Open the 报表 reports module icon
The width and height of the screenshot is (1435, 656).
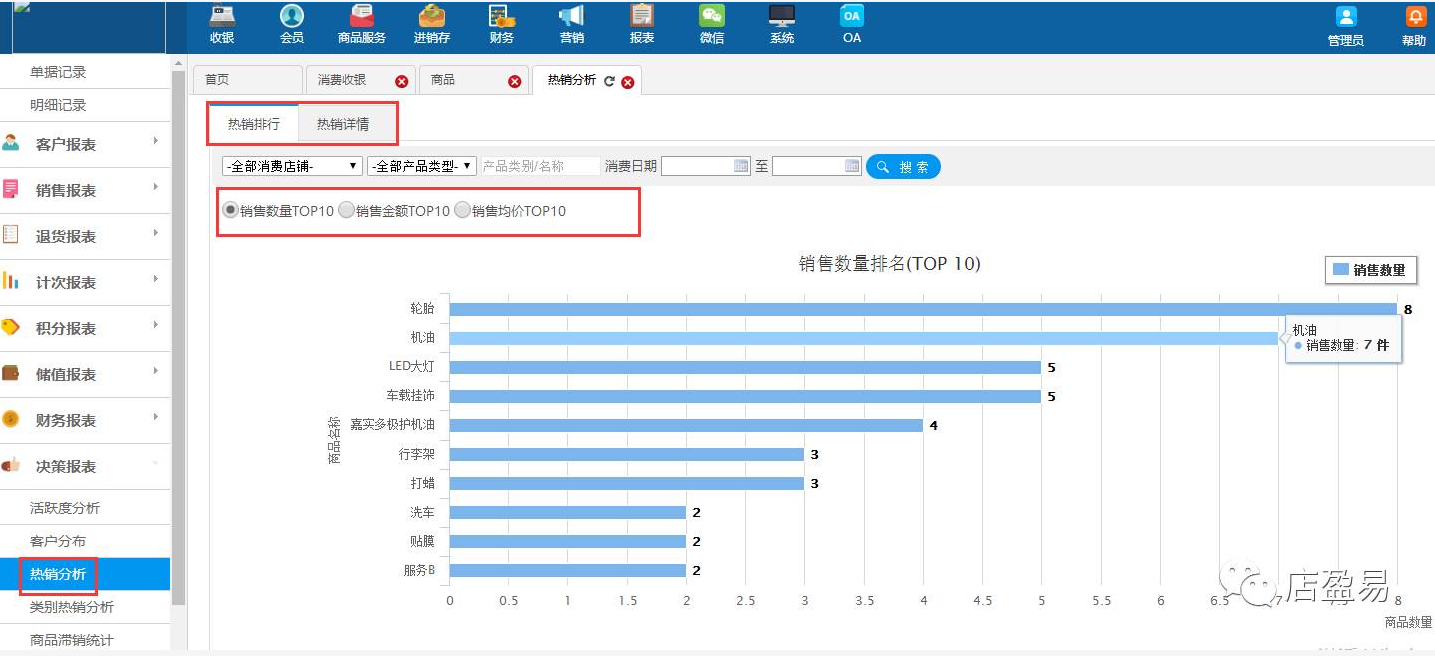[x=642, y=17]
